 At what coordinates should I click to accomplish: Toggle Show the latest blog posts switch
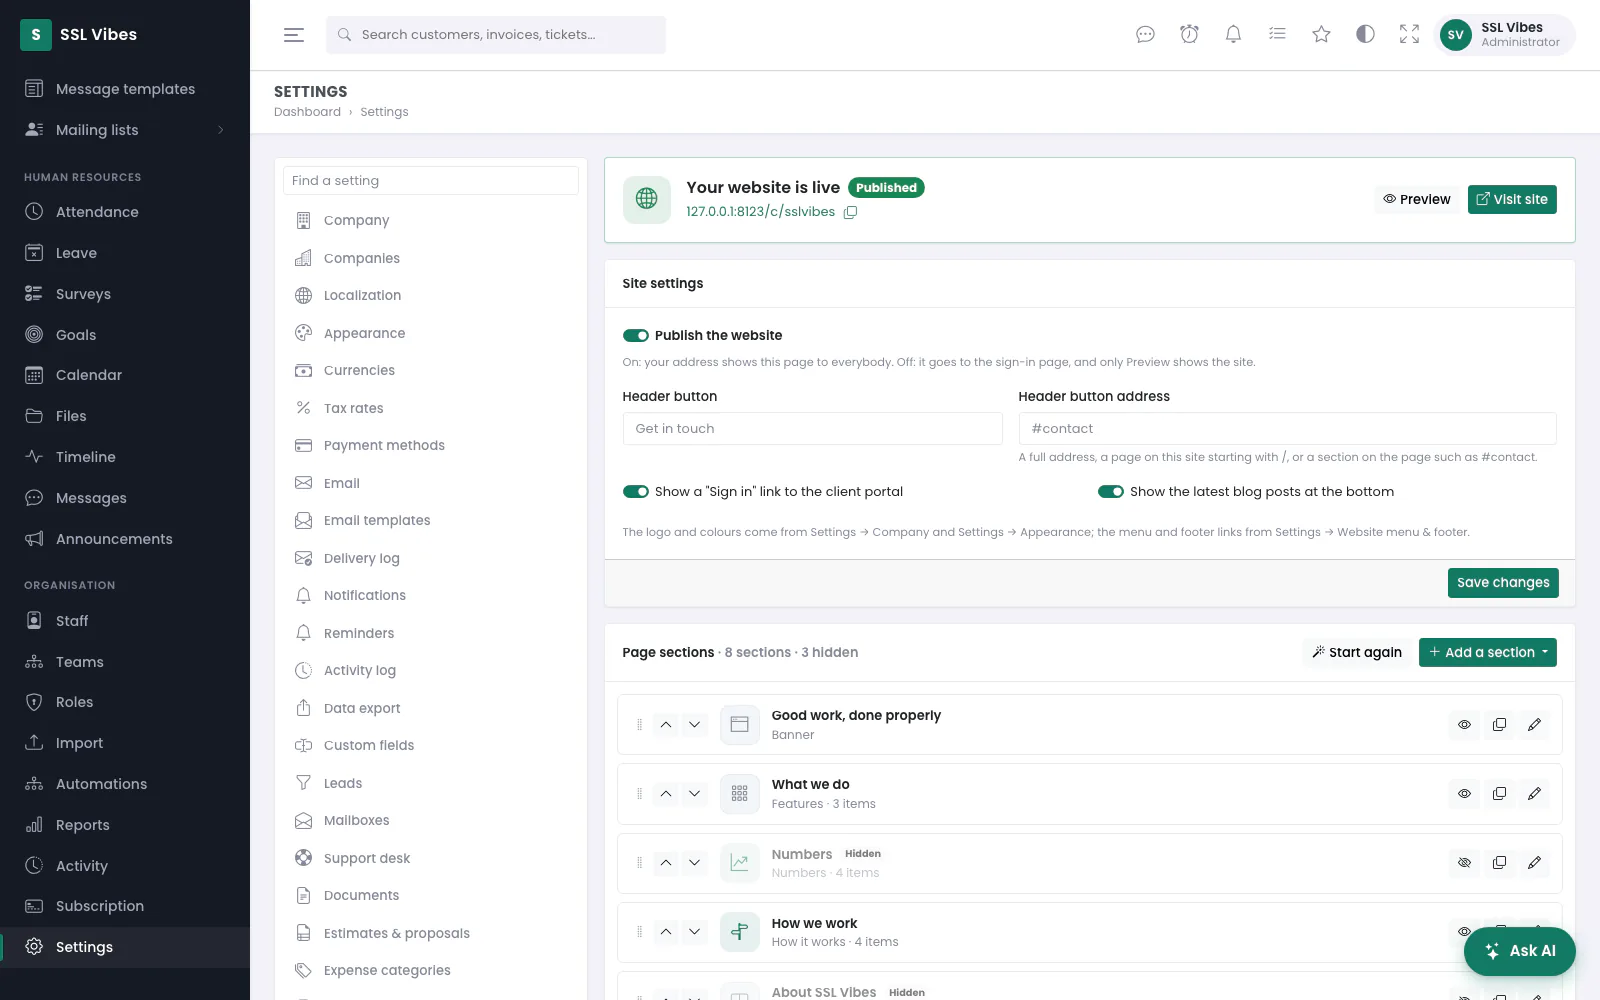pyautogui.click(x=1111, y=492)
